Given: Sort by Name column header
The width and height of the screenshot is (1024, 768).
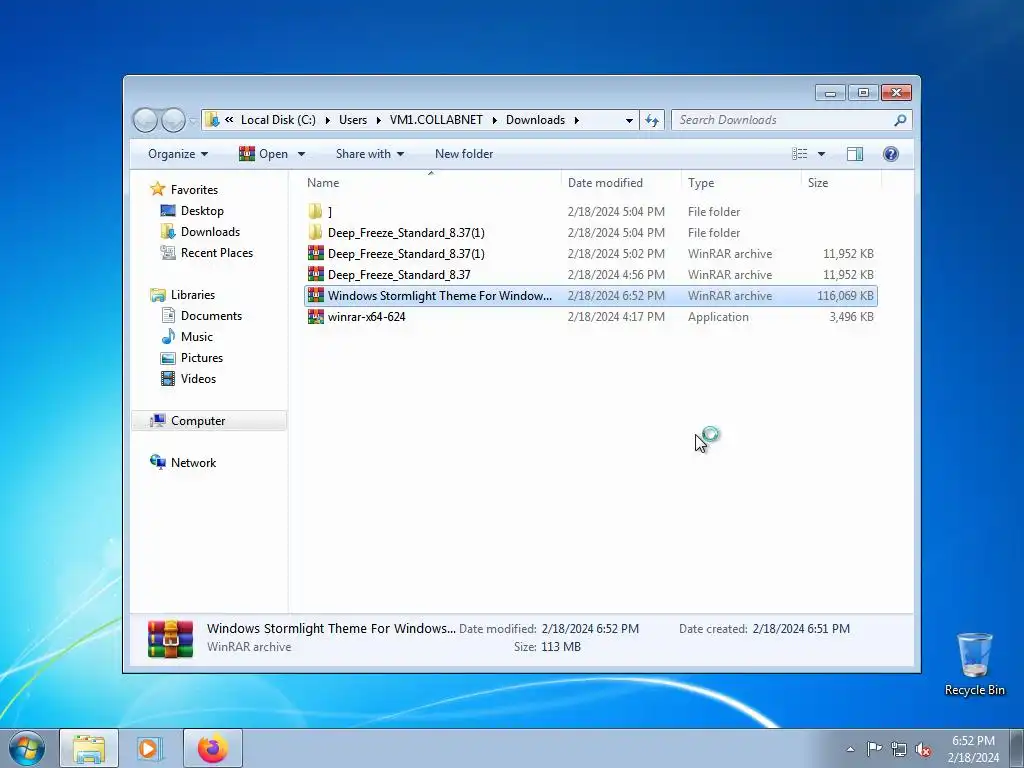Looking at the screenshot, I should (x=431, y=183).
